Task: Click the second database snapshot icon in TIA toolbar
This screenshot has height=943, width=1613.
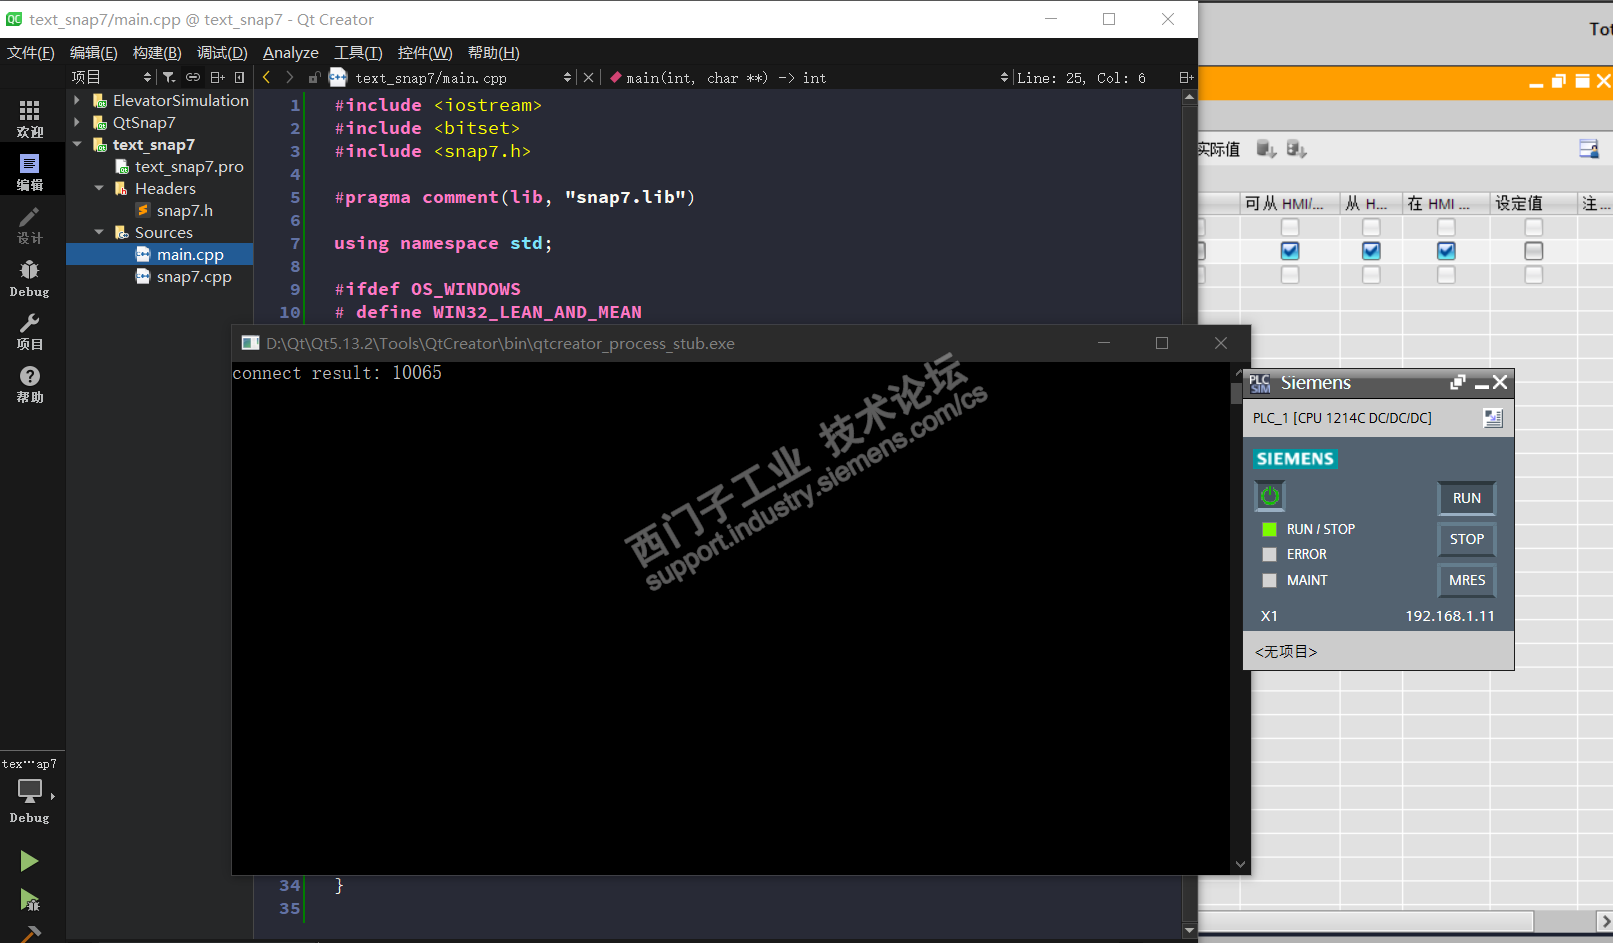Action: (x=1297, y=149)
